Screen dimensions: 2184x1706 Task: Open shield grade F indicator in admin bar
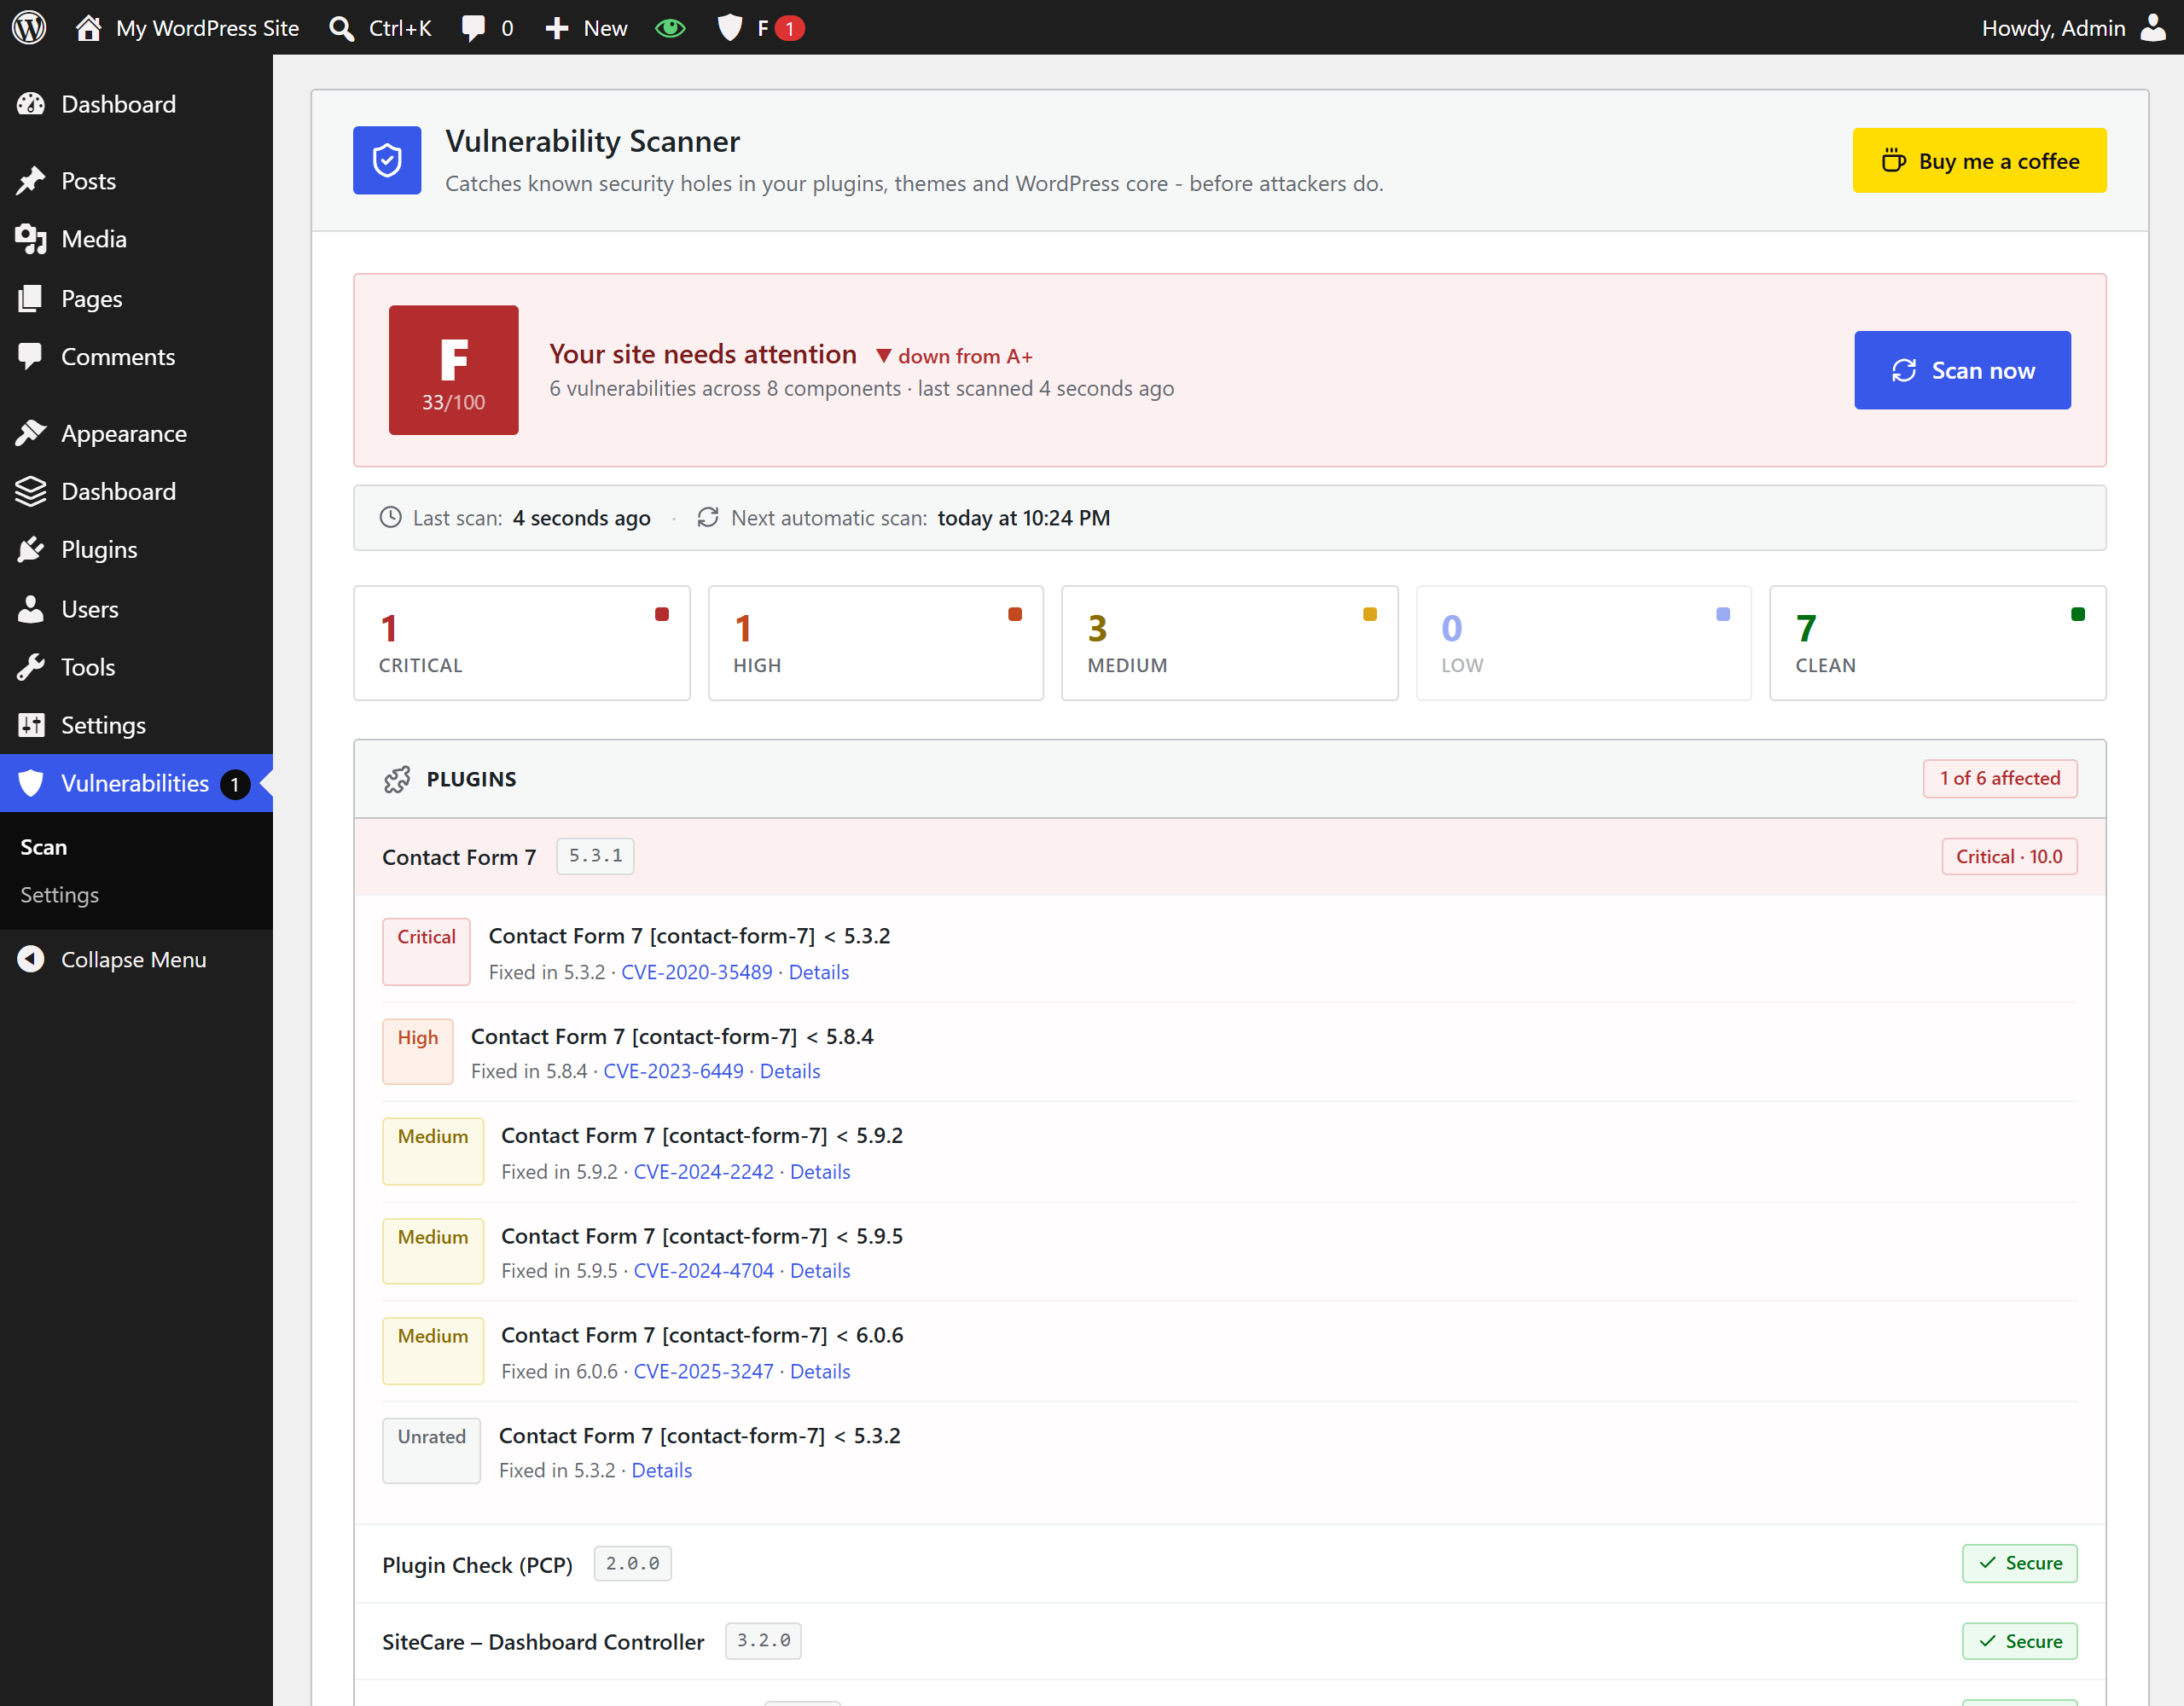(761, 28)
